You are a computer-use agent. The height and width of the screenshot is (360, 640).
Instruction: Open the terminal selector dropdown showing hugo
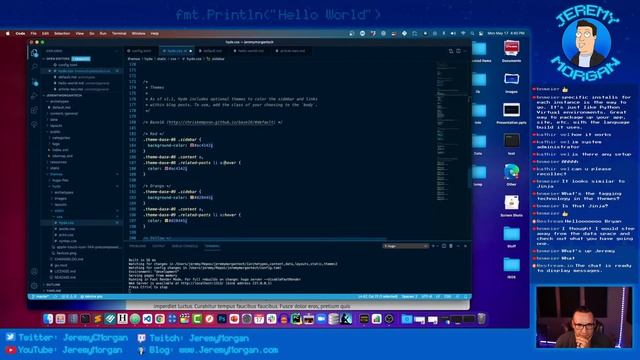pos(405,246)
